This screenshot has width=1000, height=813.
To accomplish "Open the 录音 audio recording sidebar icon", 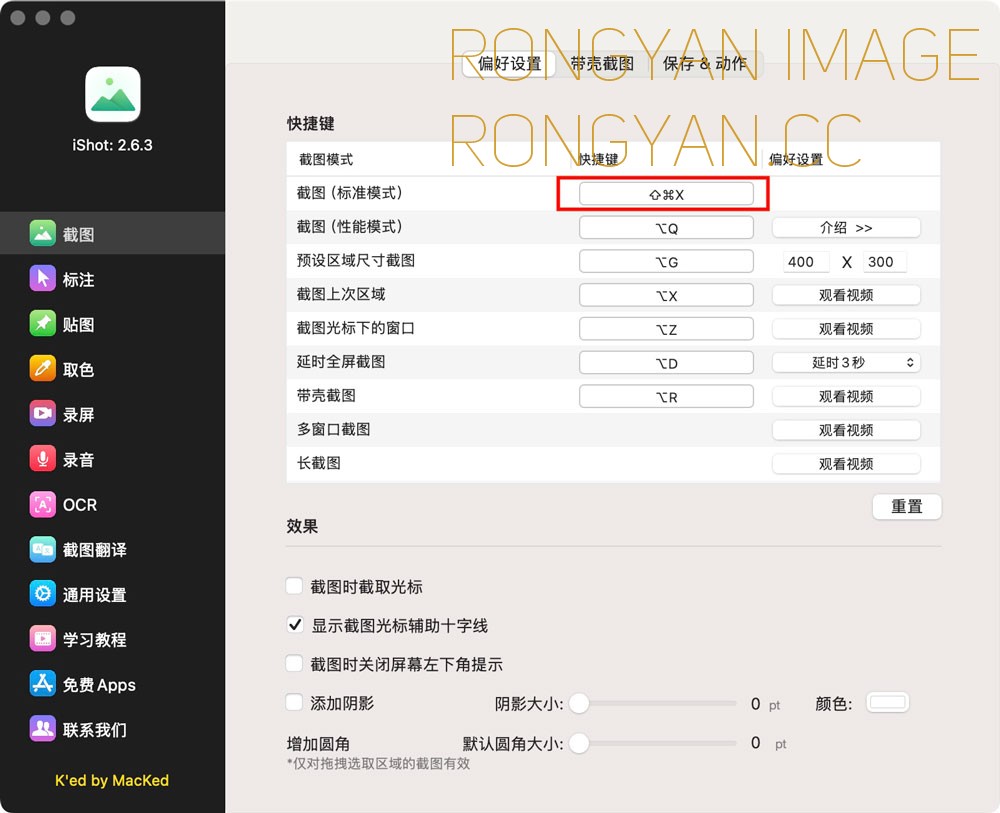I will 43,459.
